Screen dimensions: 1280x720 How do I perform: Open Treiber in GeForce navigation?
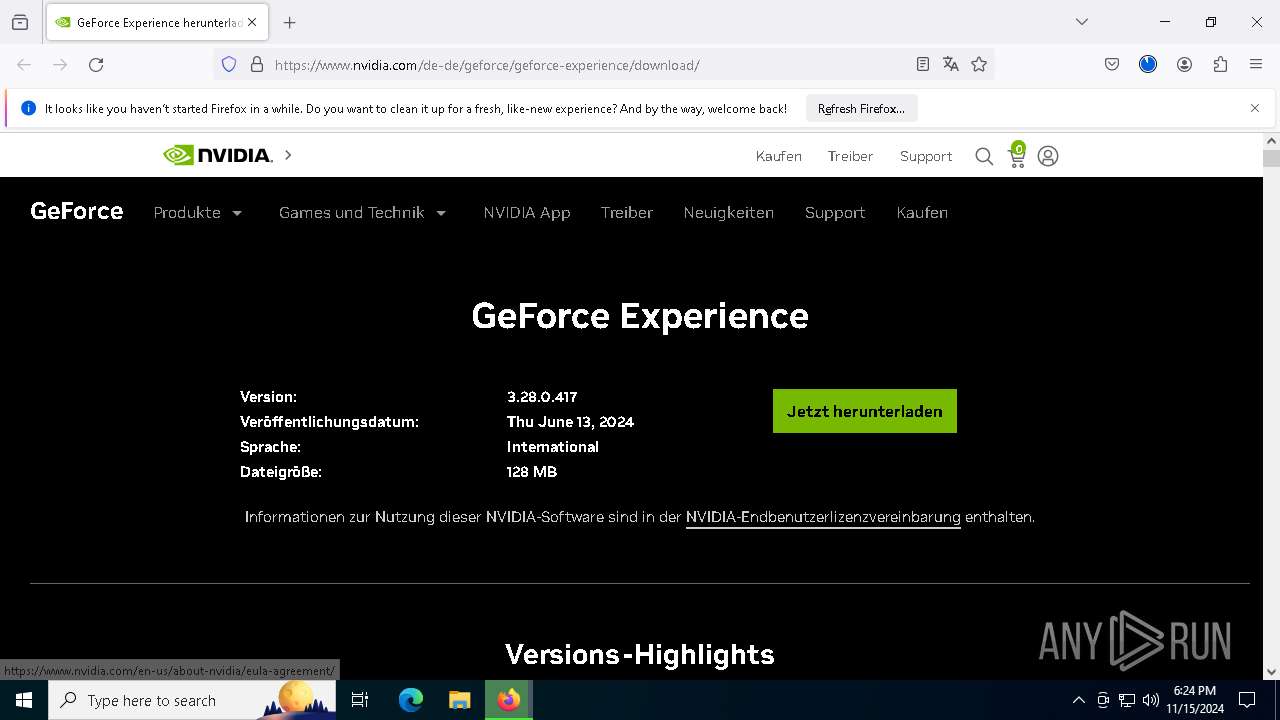pyautogui.click(x=627, y=212)
